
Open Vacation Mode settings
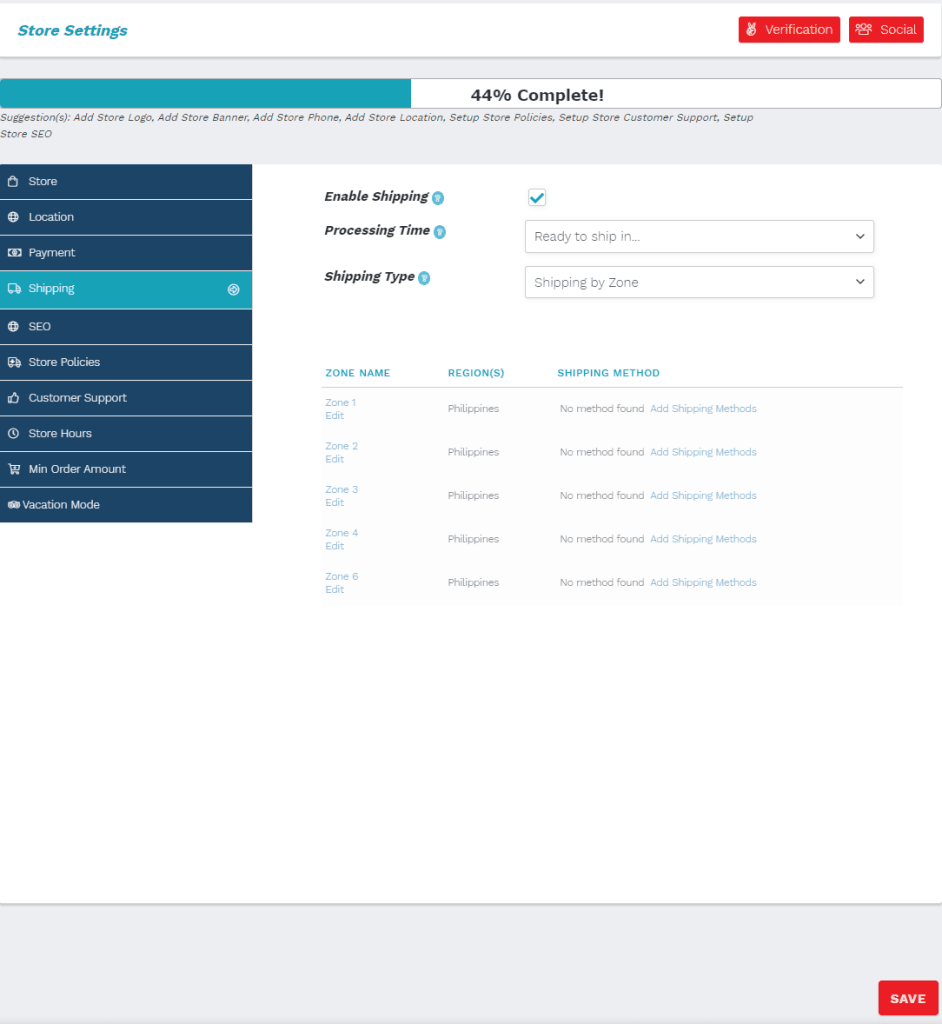point(61,505)
